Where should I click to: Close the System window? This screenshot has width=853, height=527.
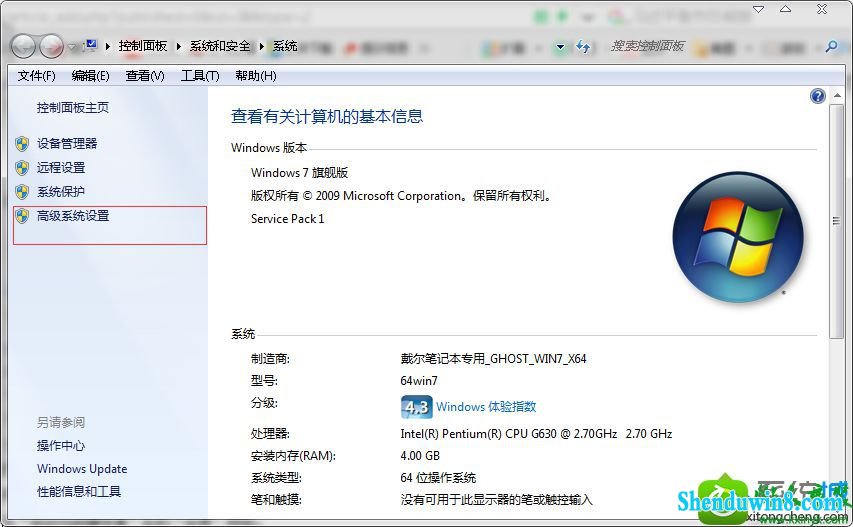[x=822, y=9]
